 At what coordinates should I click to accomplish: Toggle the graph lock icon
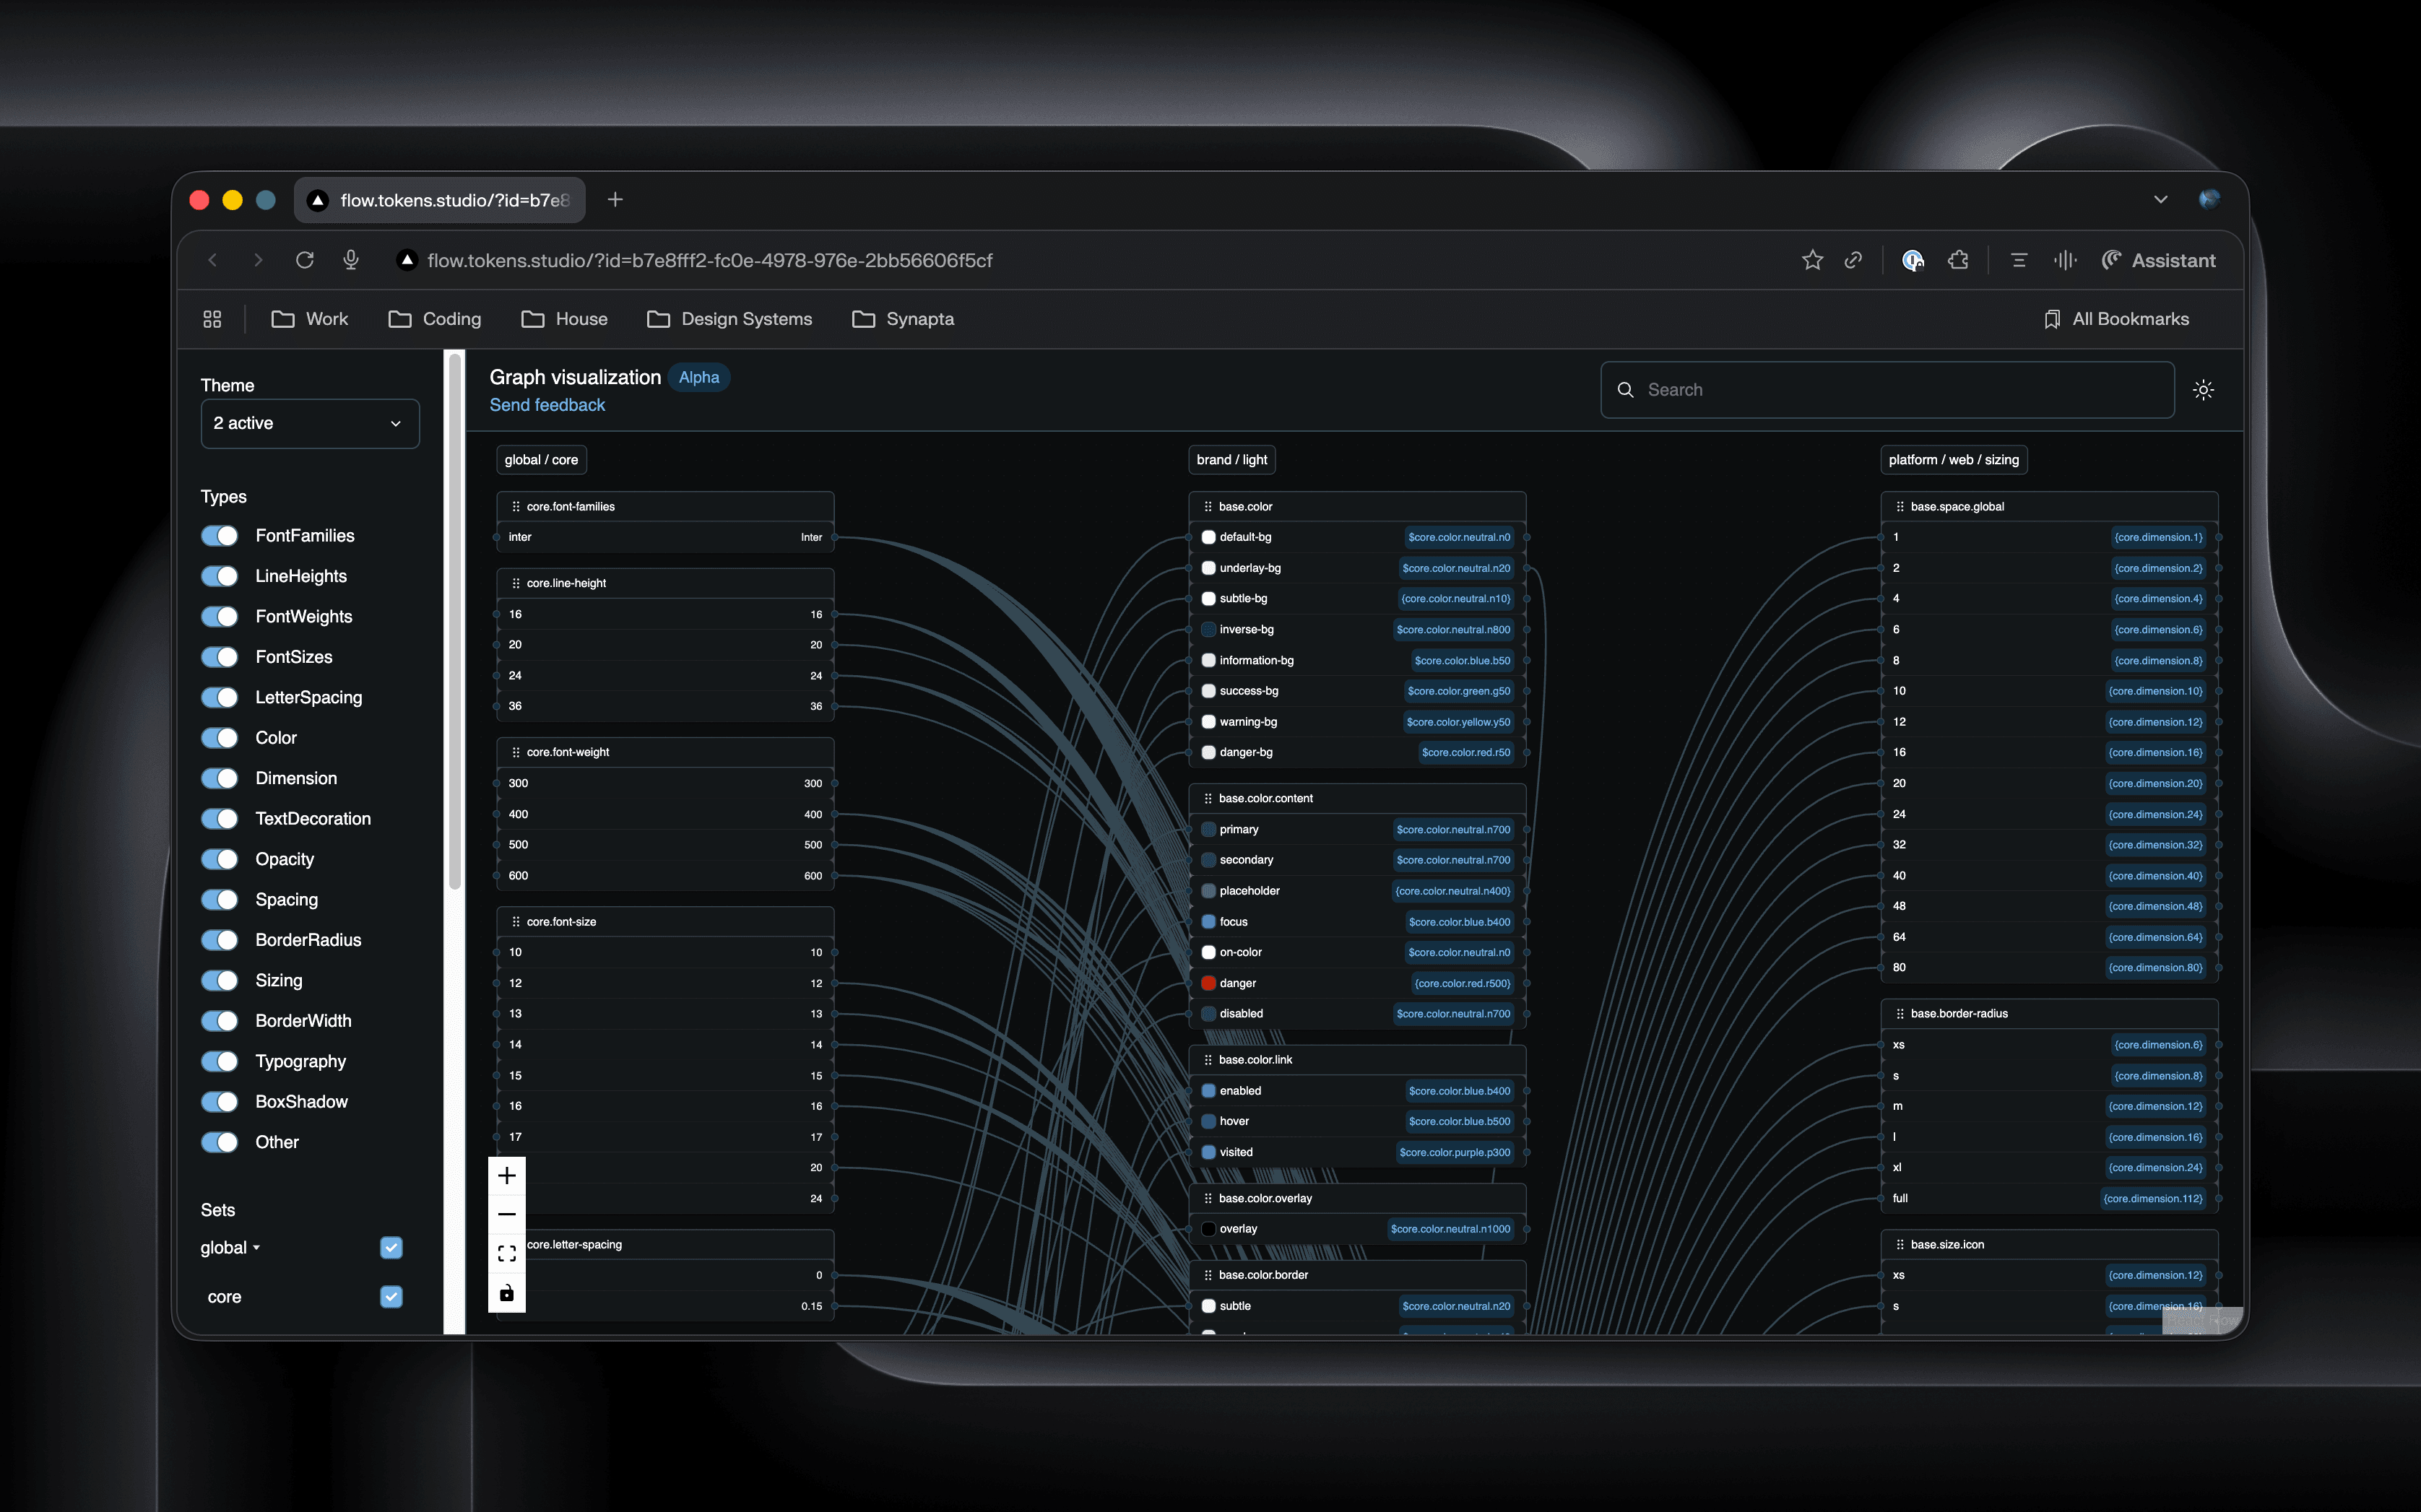coord(507,1293)
